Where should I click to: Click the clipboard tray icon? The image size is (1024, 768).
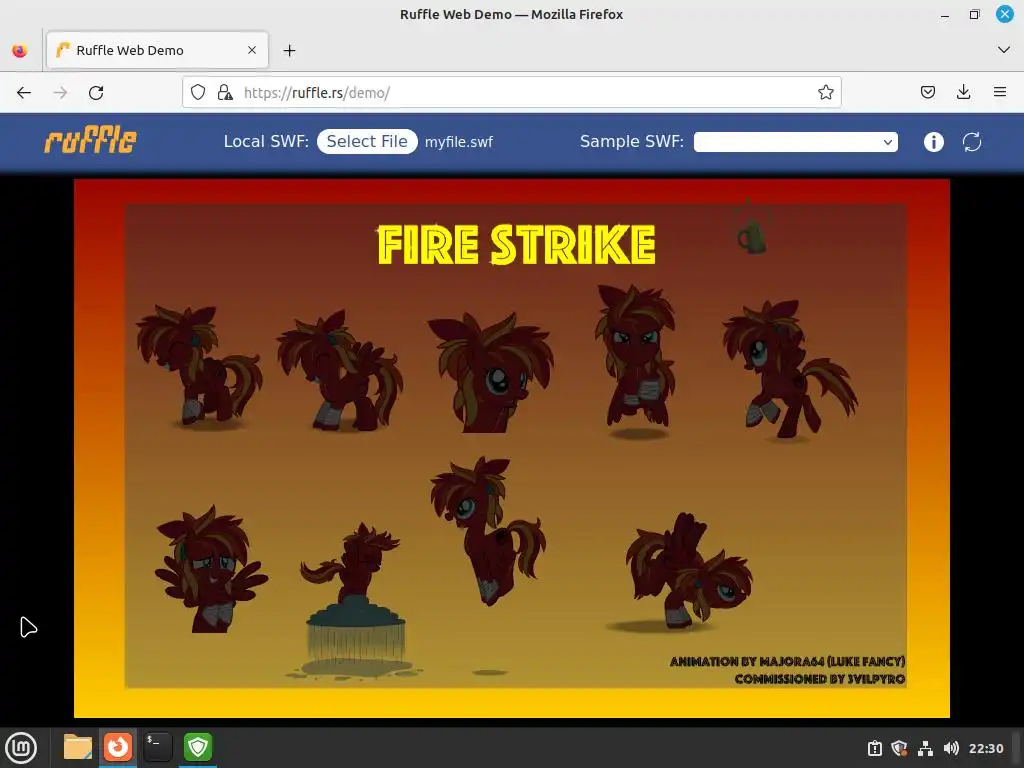pos(875,748)
